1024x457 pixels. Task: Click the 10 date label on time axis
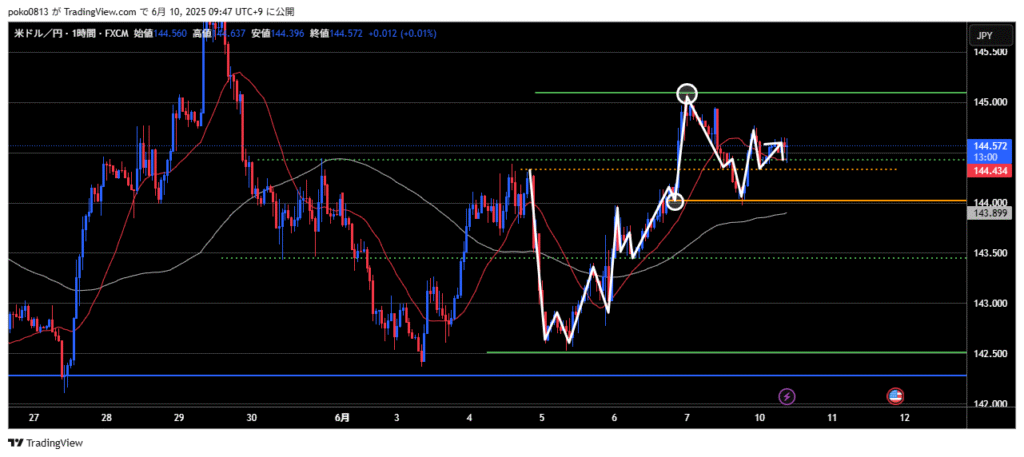(760, 417)
